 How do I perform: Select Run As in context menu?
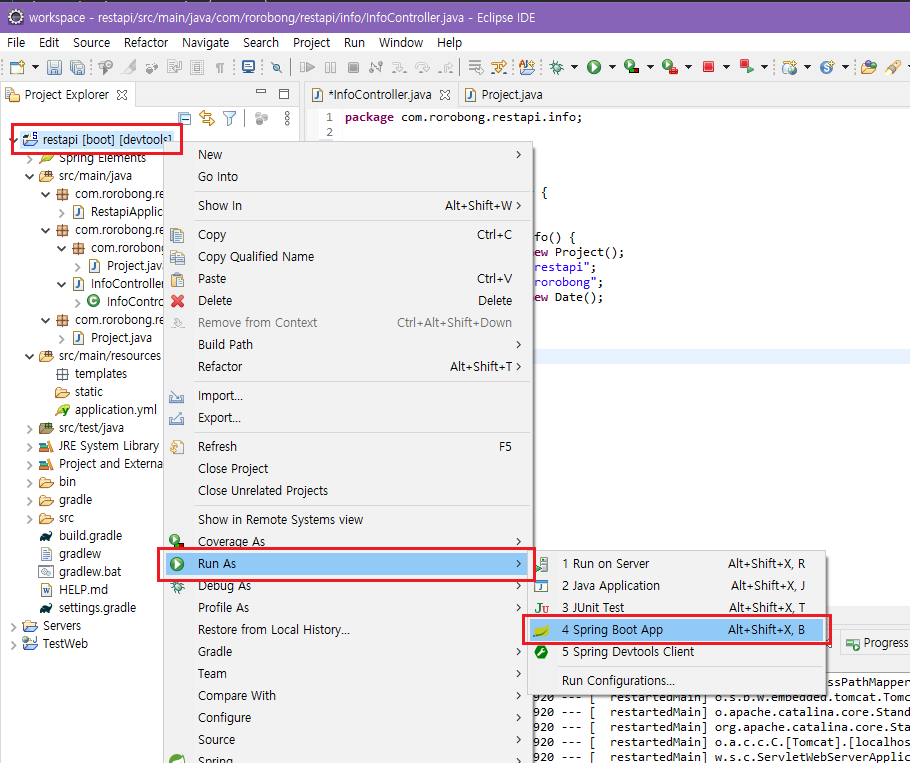pyautogui.click(x=348, y=563)
